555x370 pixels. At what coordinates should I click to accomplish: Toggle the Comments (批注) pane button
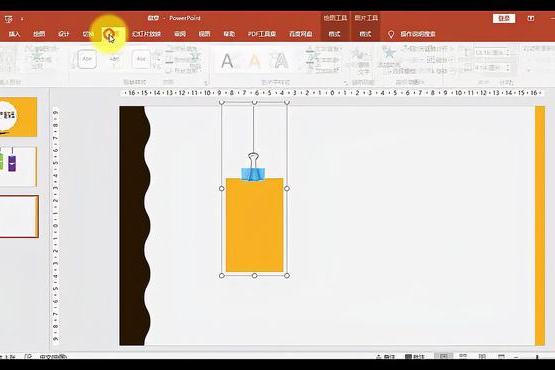(415, 356)
